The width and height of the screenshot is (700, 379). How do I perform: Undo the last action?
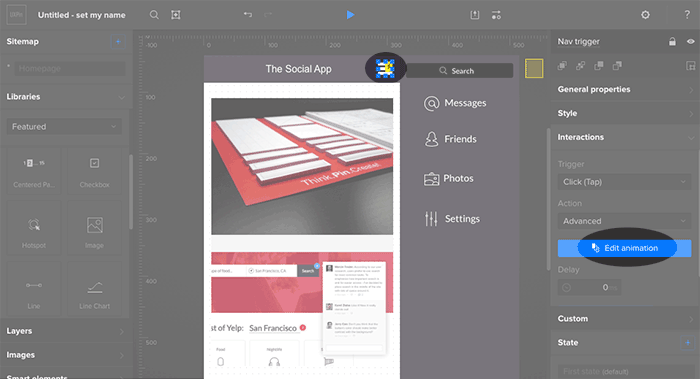pos(248,15)
